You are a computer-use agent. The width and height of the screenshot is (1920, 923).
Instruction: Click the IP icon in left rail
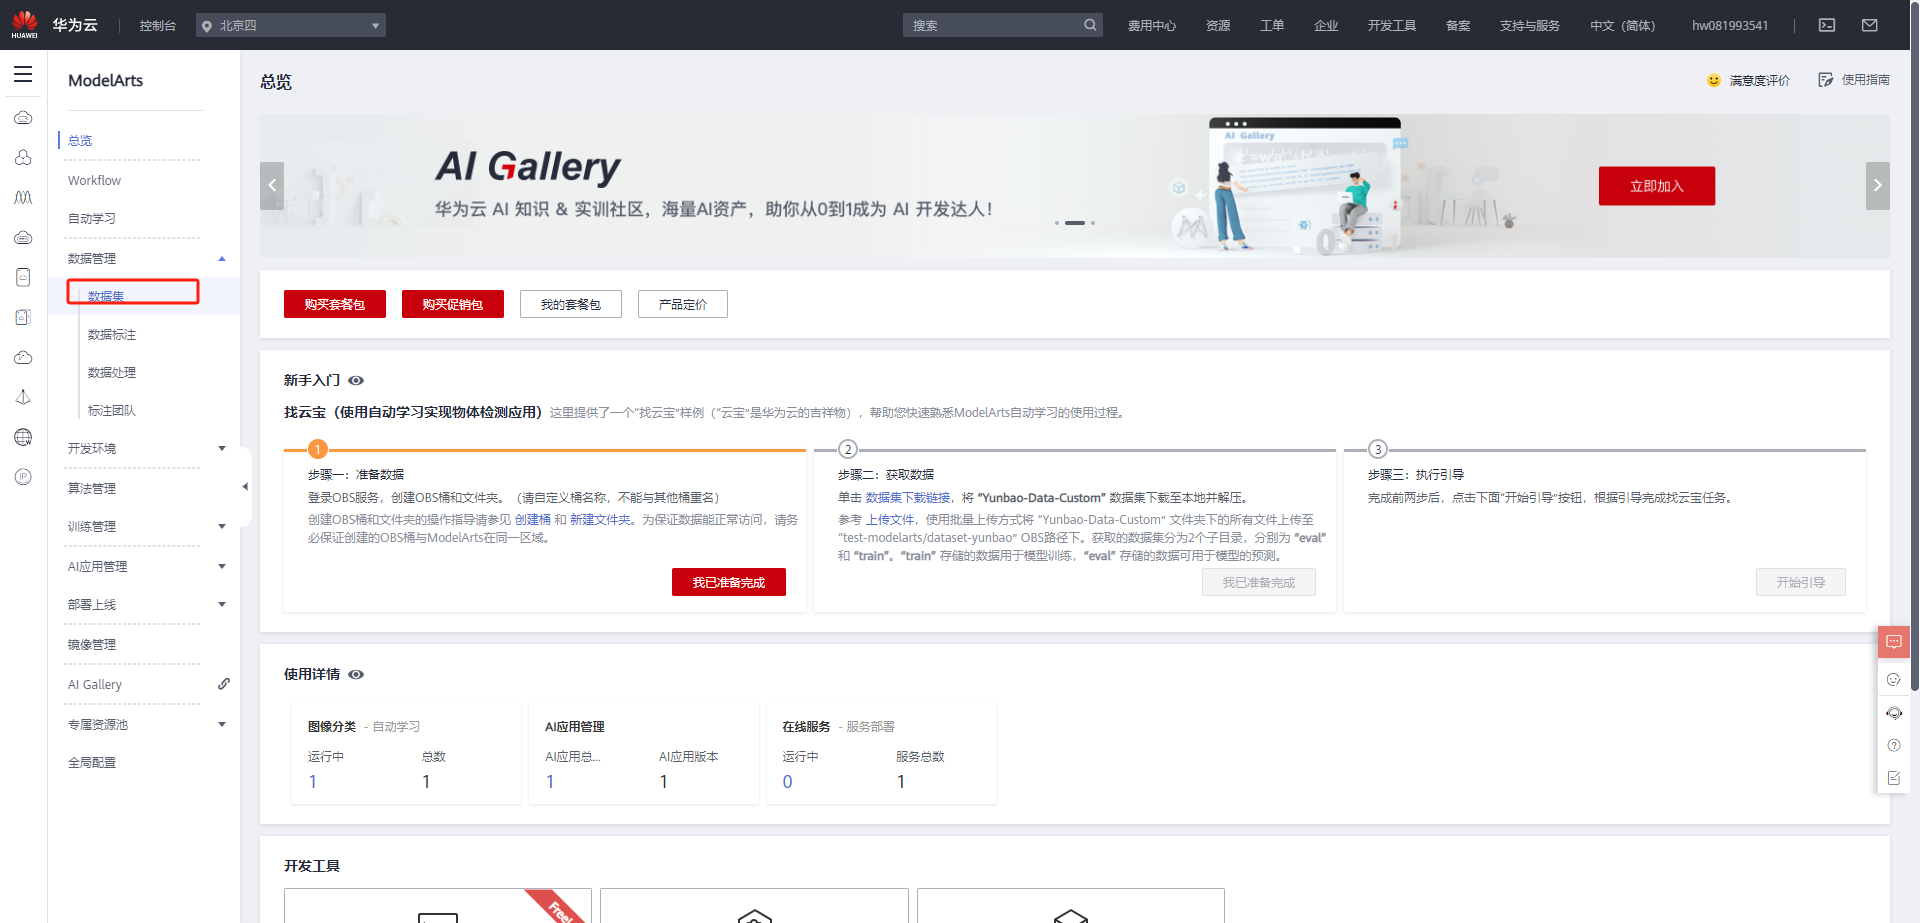[23, 477]
